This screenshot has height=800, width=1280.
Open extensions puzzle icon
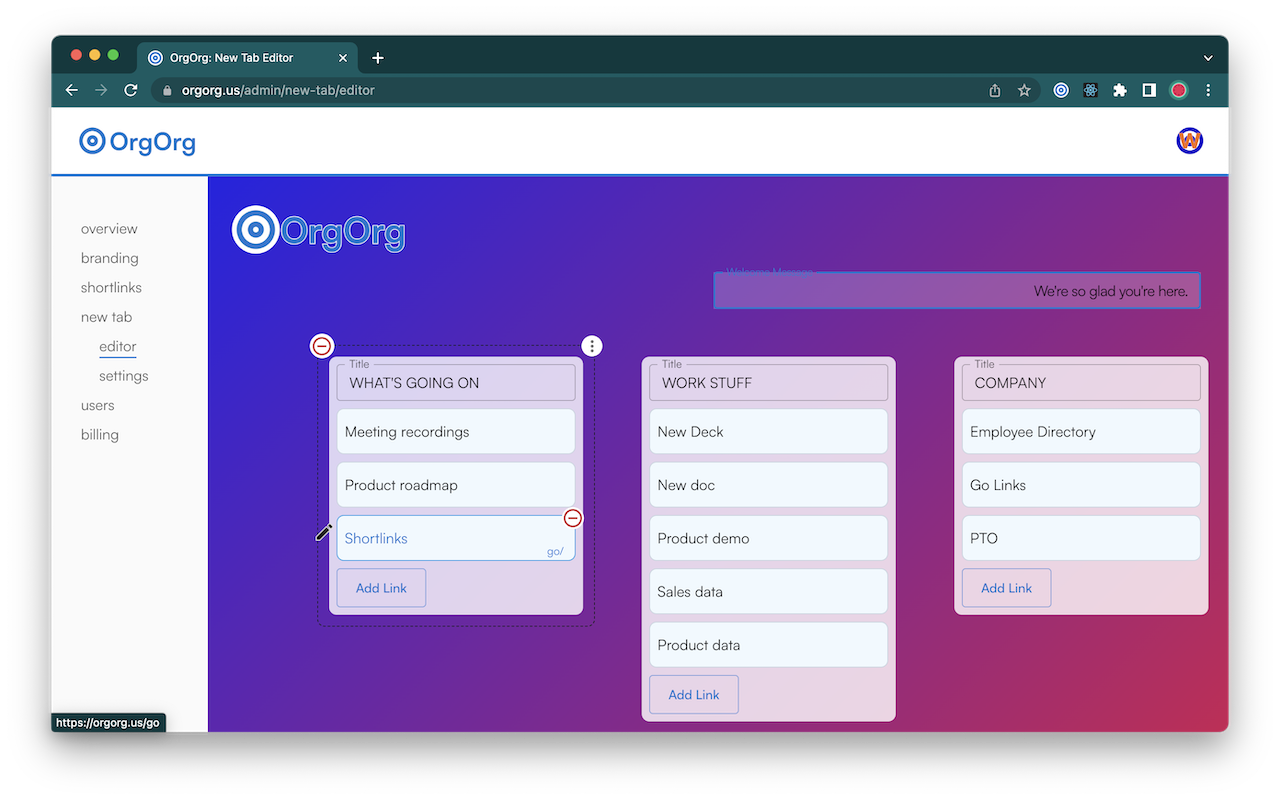(1120, 90)
